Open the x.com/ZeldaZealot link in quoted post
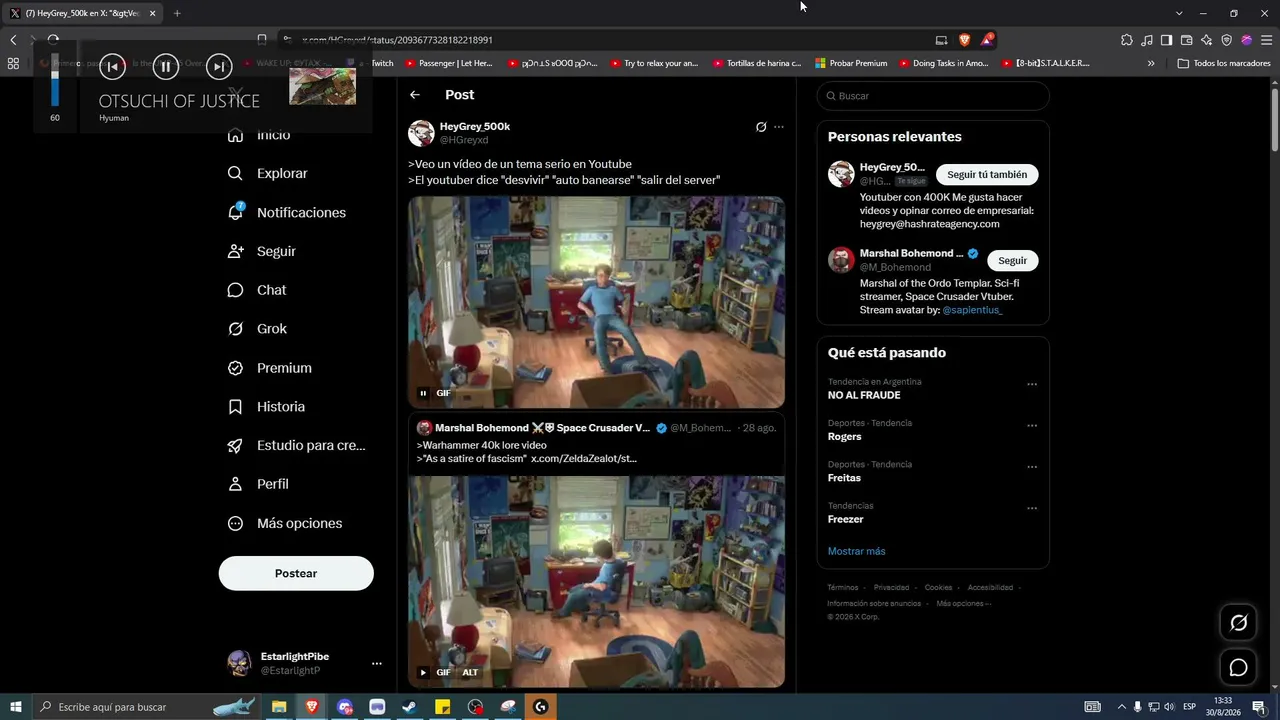The image size is (1280, 720). coord(584,458)
